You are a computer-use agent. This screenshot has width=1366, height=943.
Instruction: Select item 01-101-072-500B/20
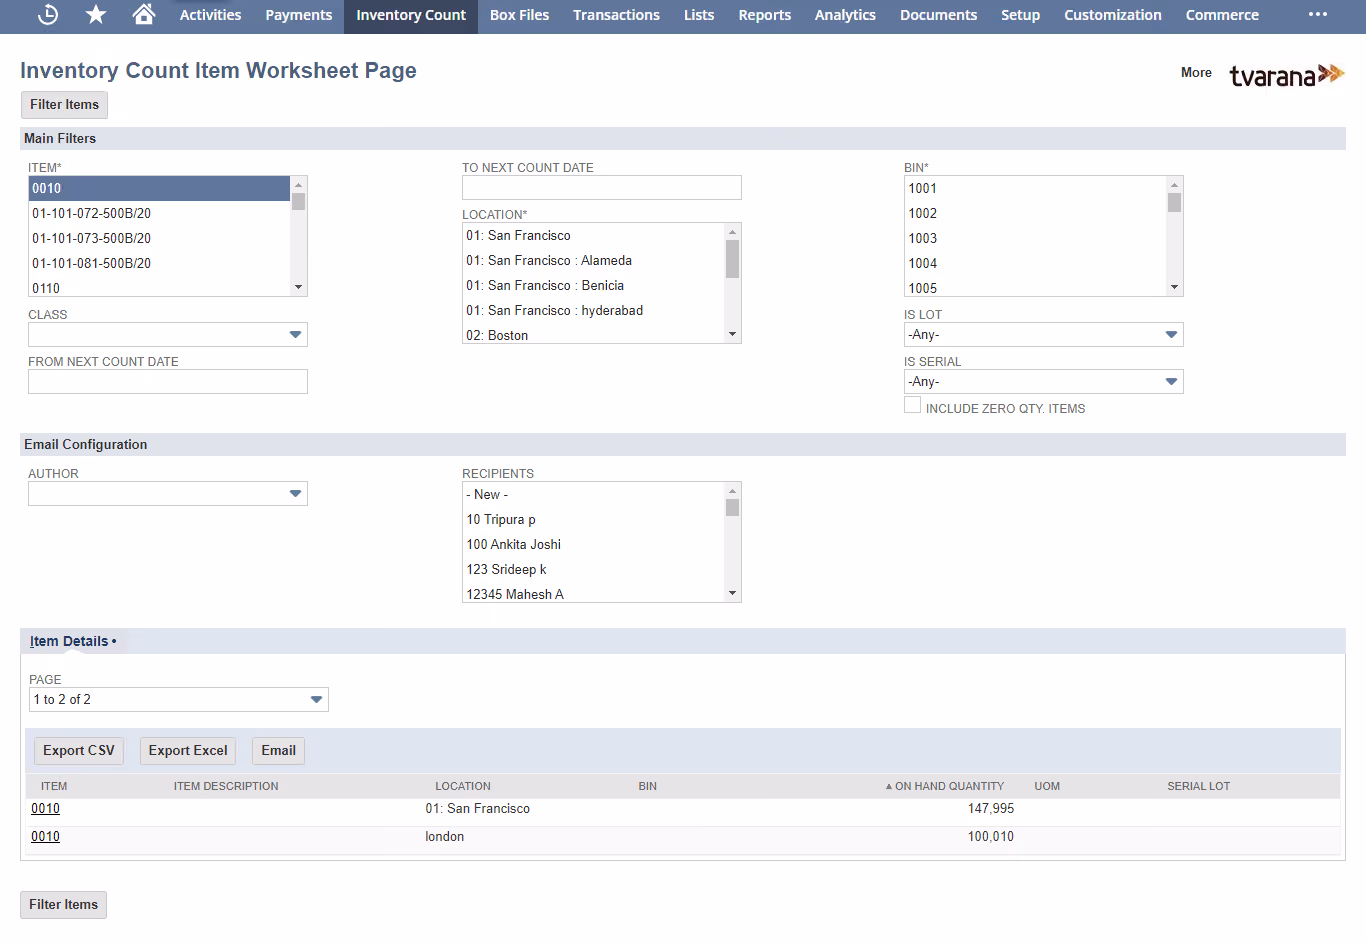click(159, 213)
